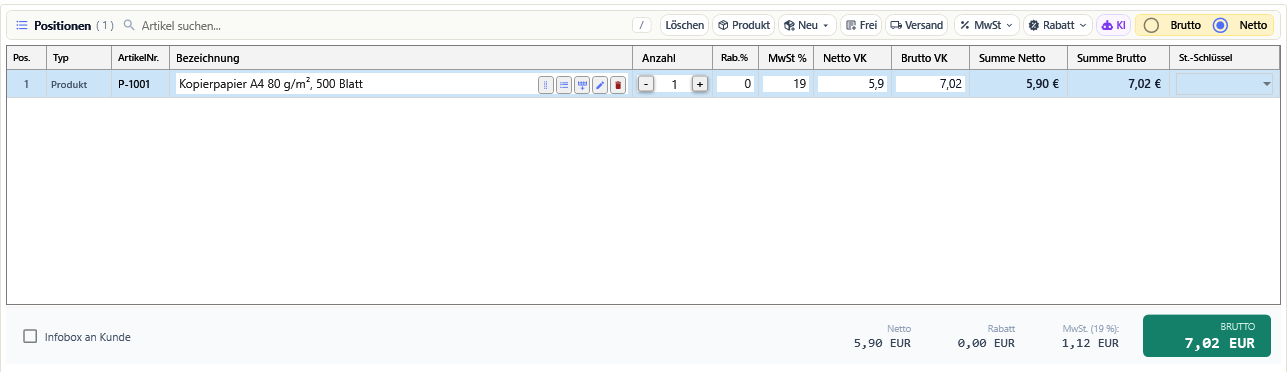Click the MwSt % field showing 19

click(x=785, y=85)
